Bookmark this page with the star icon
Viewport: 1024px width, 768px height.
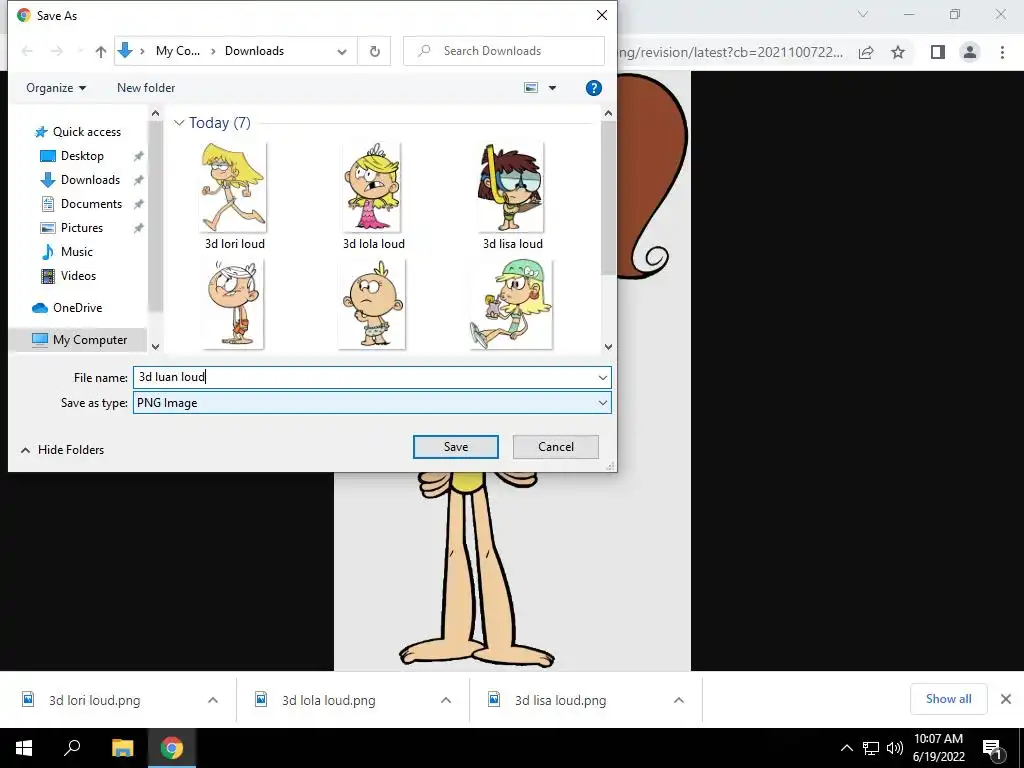898,52
